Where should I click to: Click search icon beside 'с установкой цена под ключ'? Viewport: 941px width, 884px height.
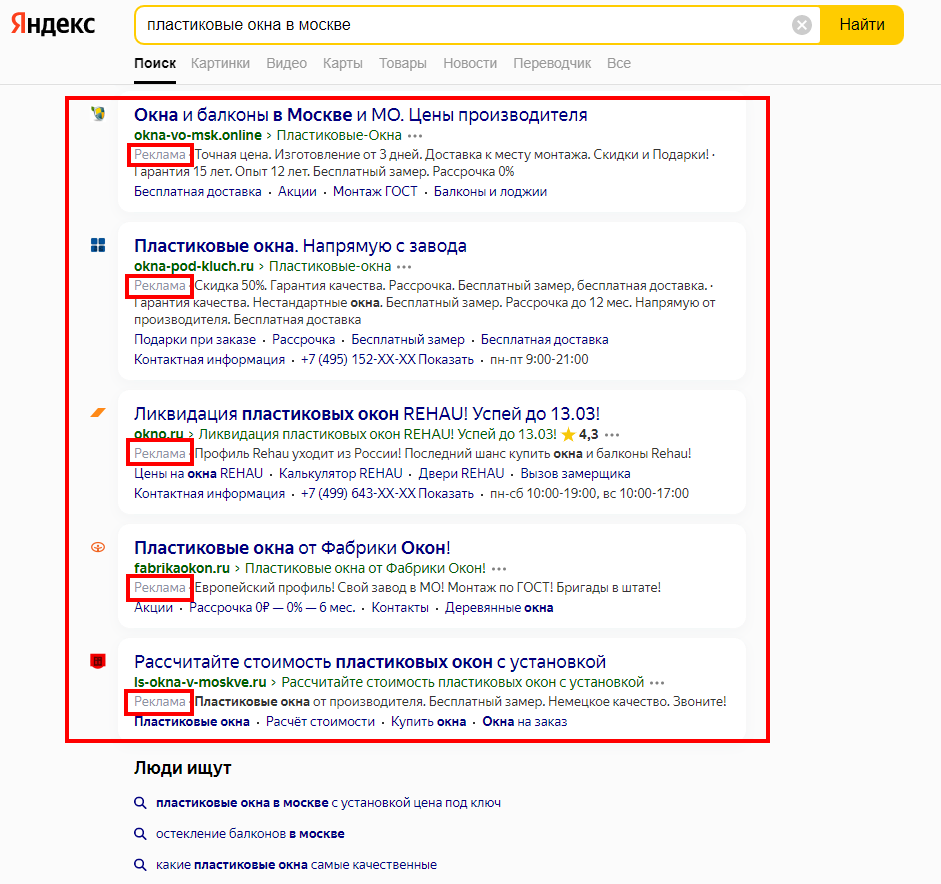click(x=140, y=802)
